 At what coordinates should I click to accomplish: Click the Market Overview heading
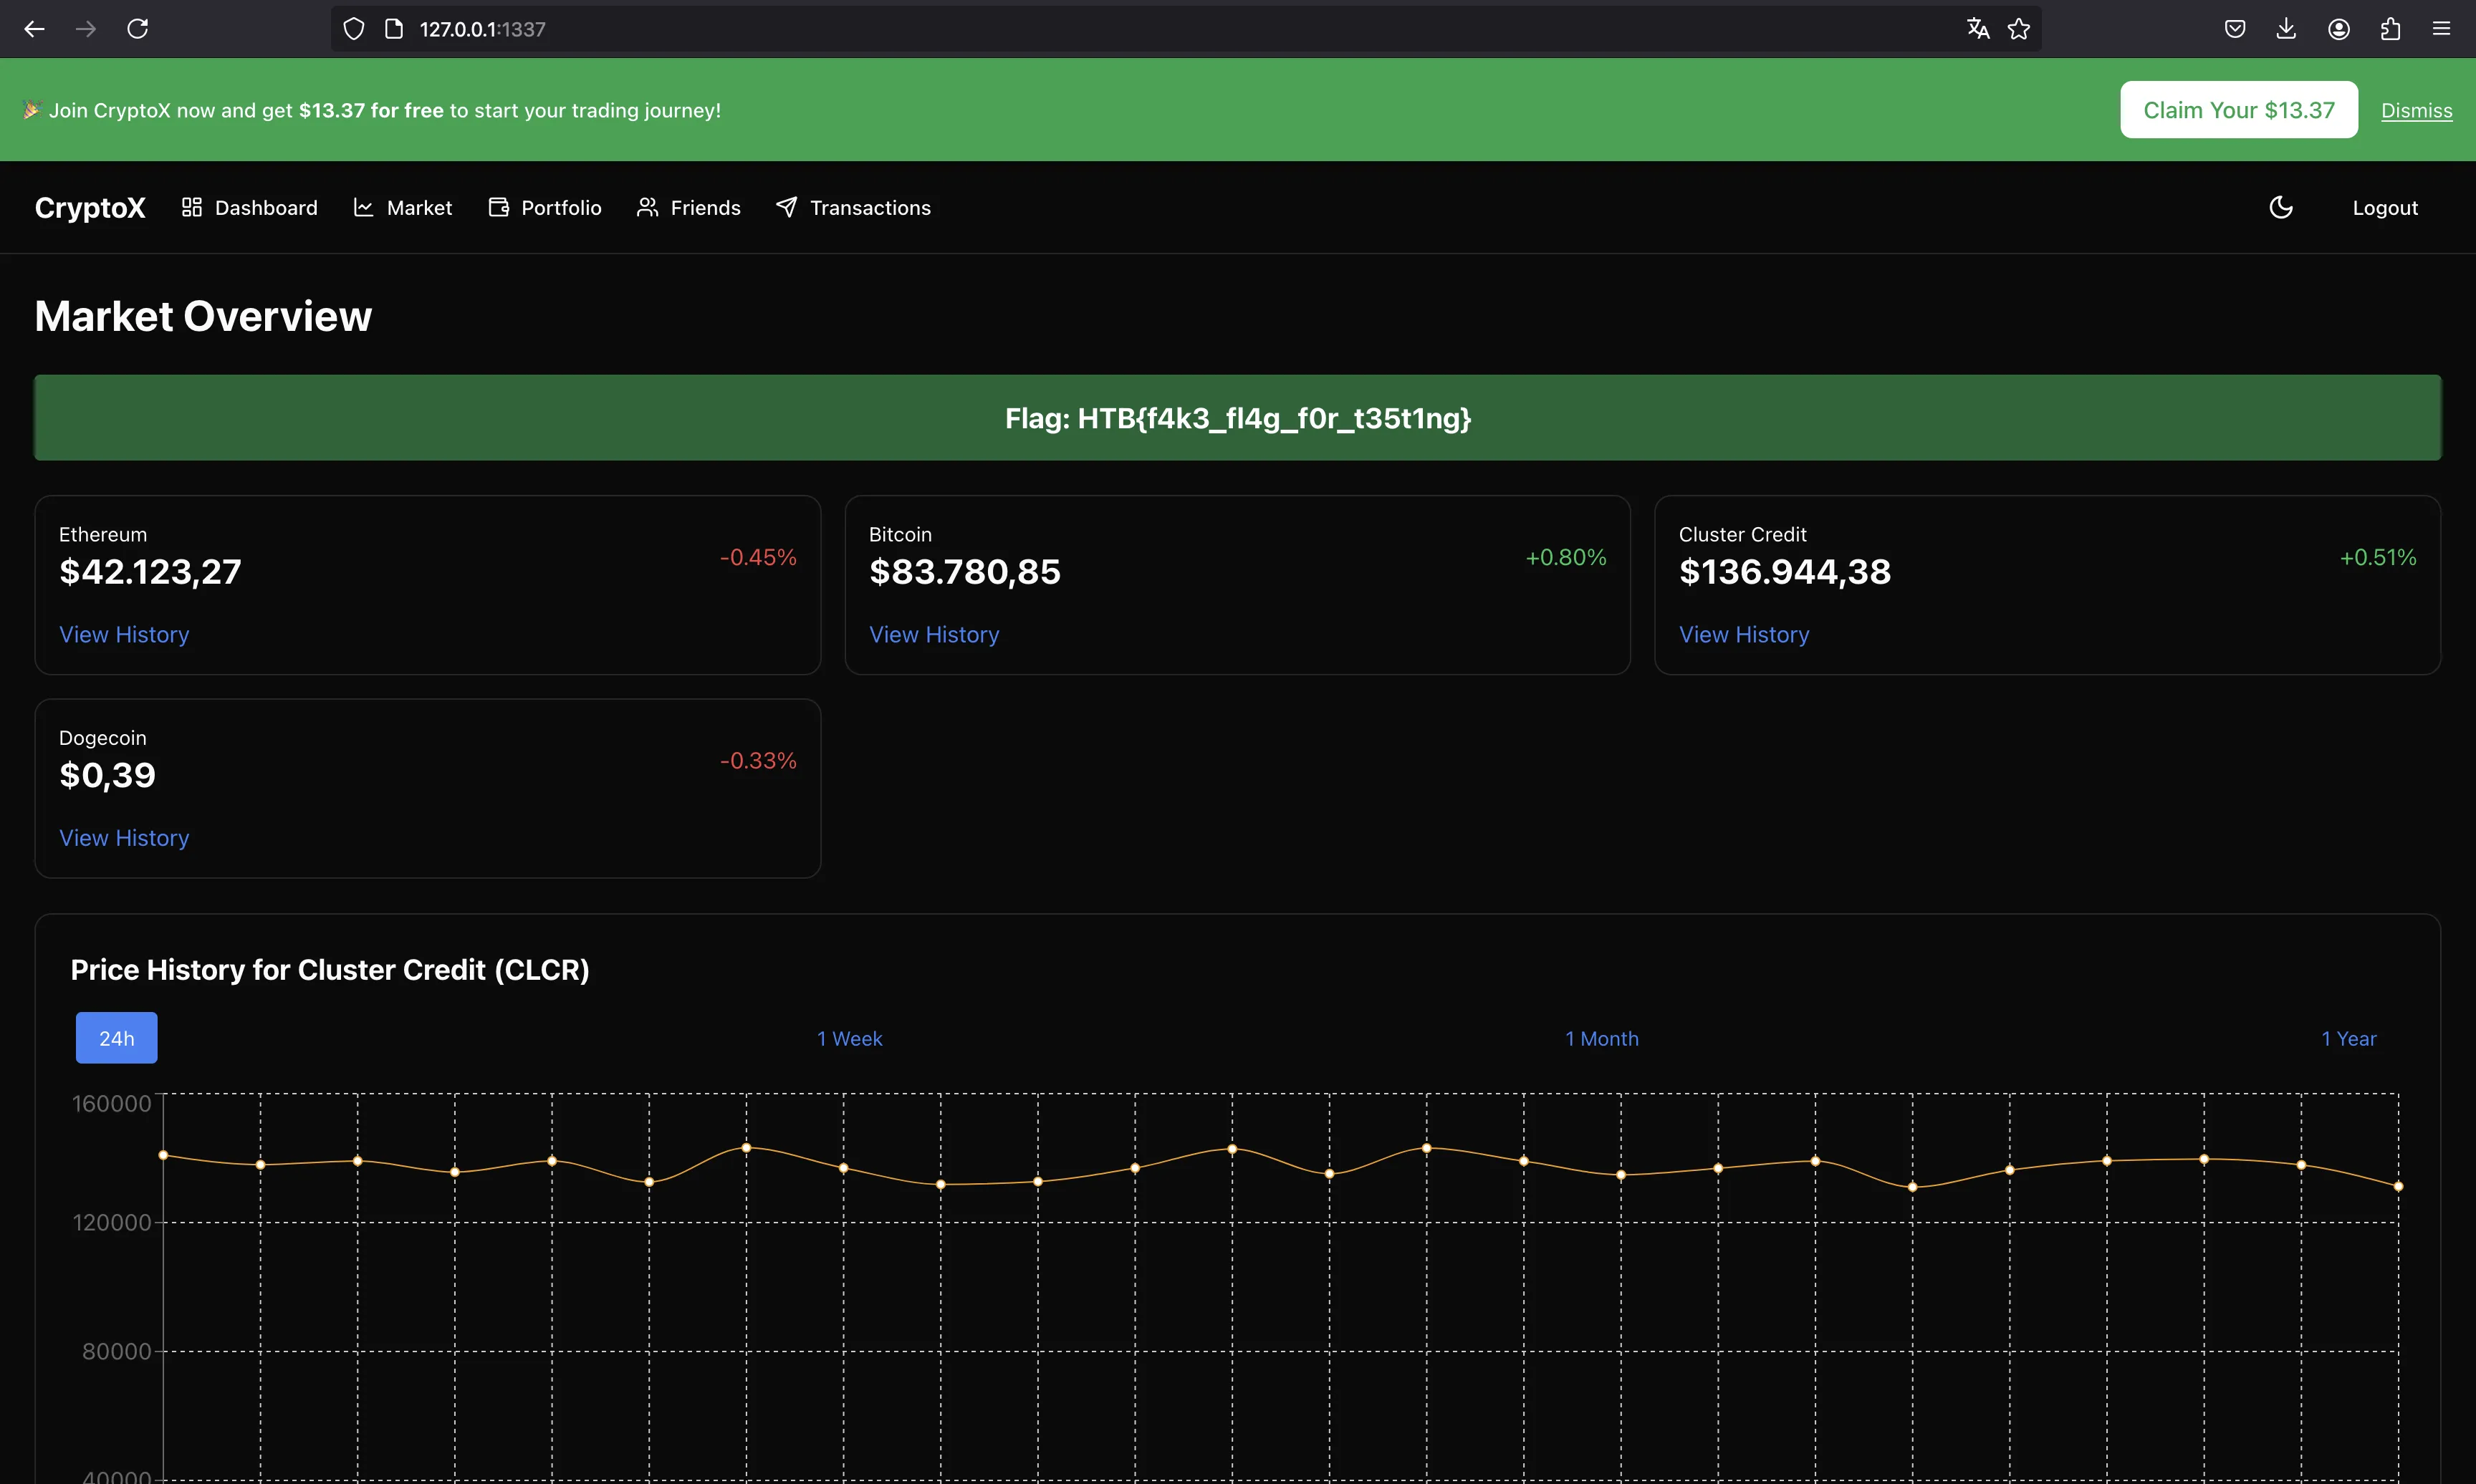tap(203, 316)
